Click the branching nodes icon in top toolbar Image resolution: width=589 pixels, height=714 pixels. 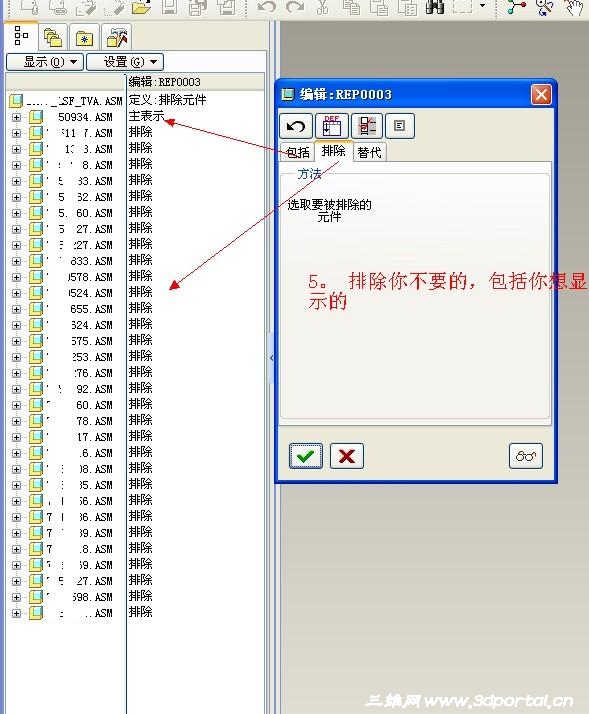(517, 7)
